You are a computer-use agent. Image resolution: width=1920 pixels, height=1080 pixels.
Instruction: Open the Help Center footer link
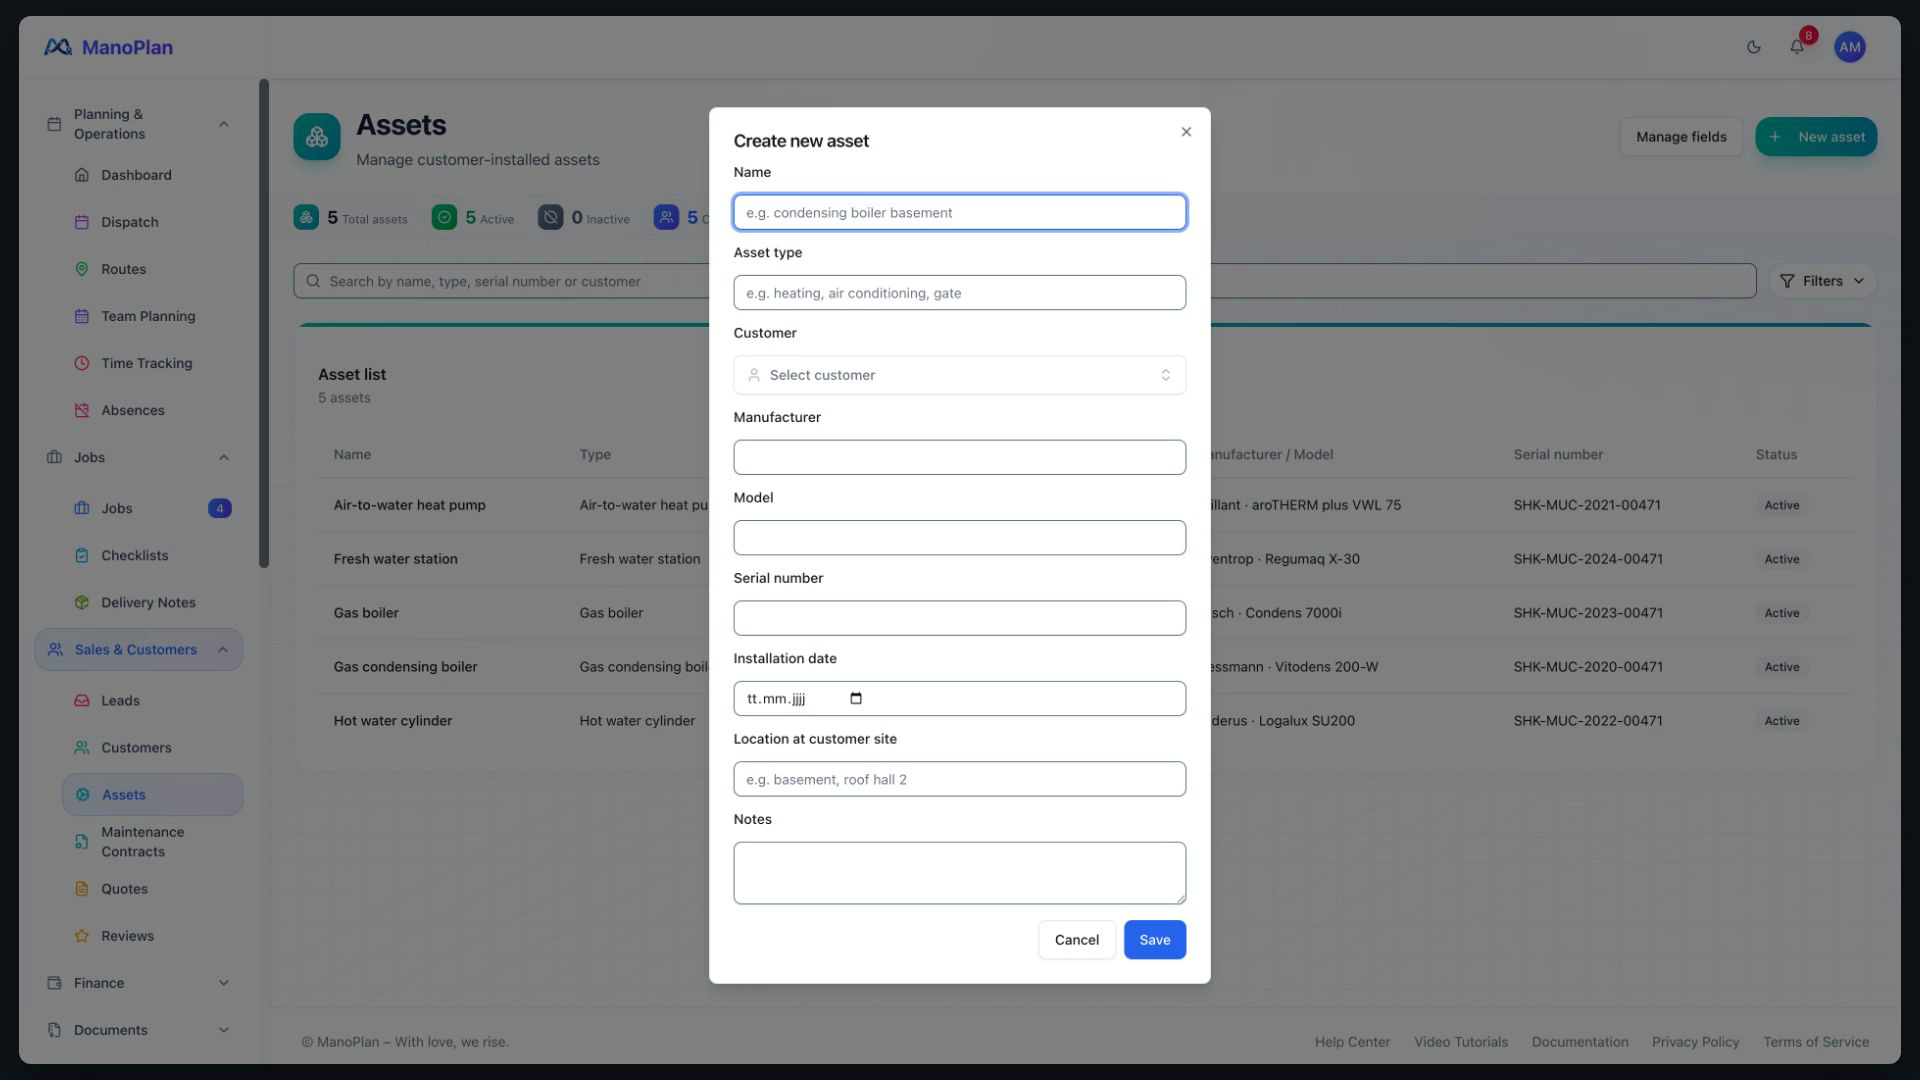(1352, 1042)
